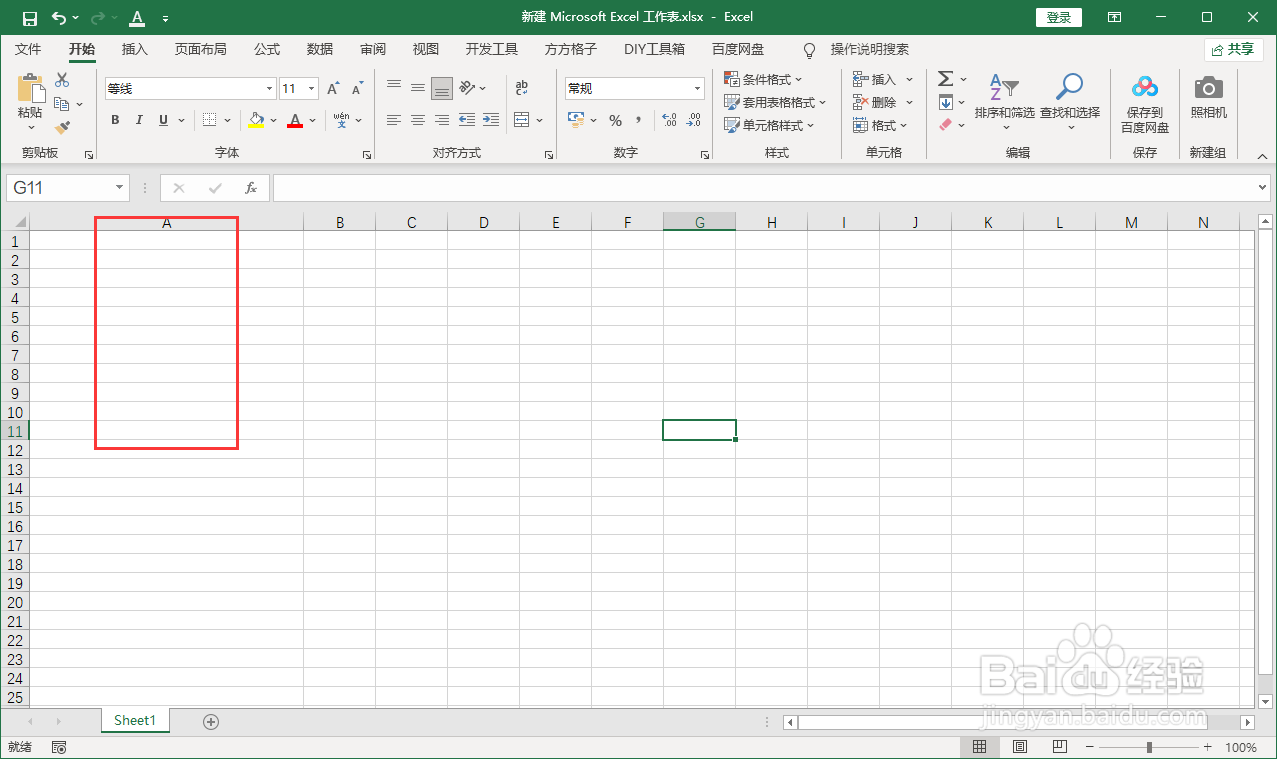The height and width of the screenshot is (759, 1277).
Task: Click the zoom slider handle in status bar
Action: click(x=1149, y=747)
